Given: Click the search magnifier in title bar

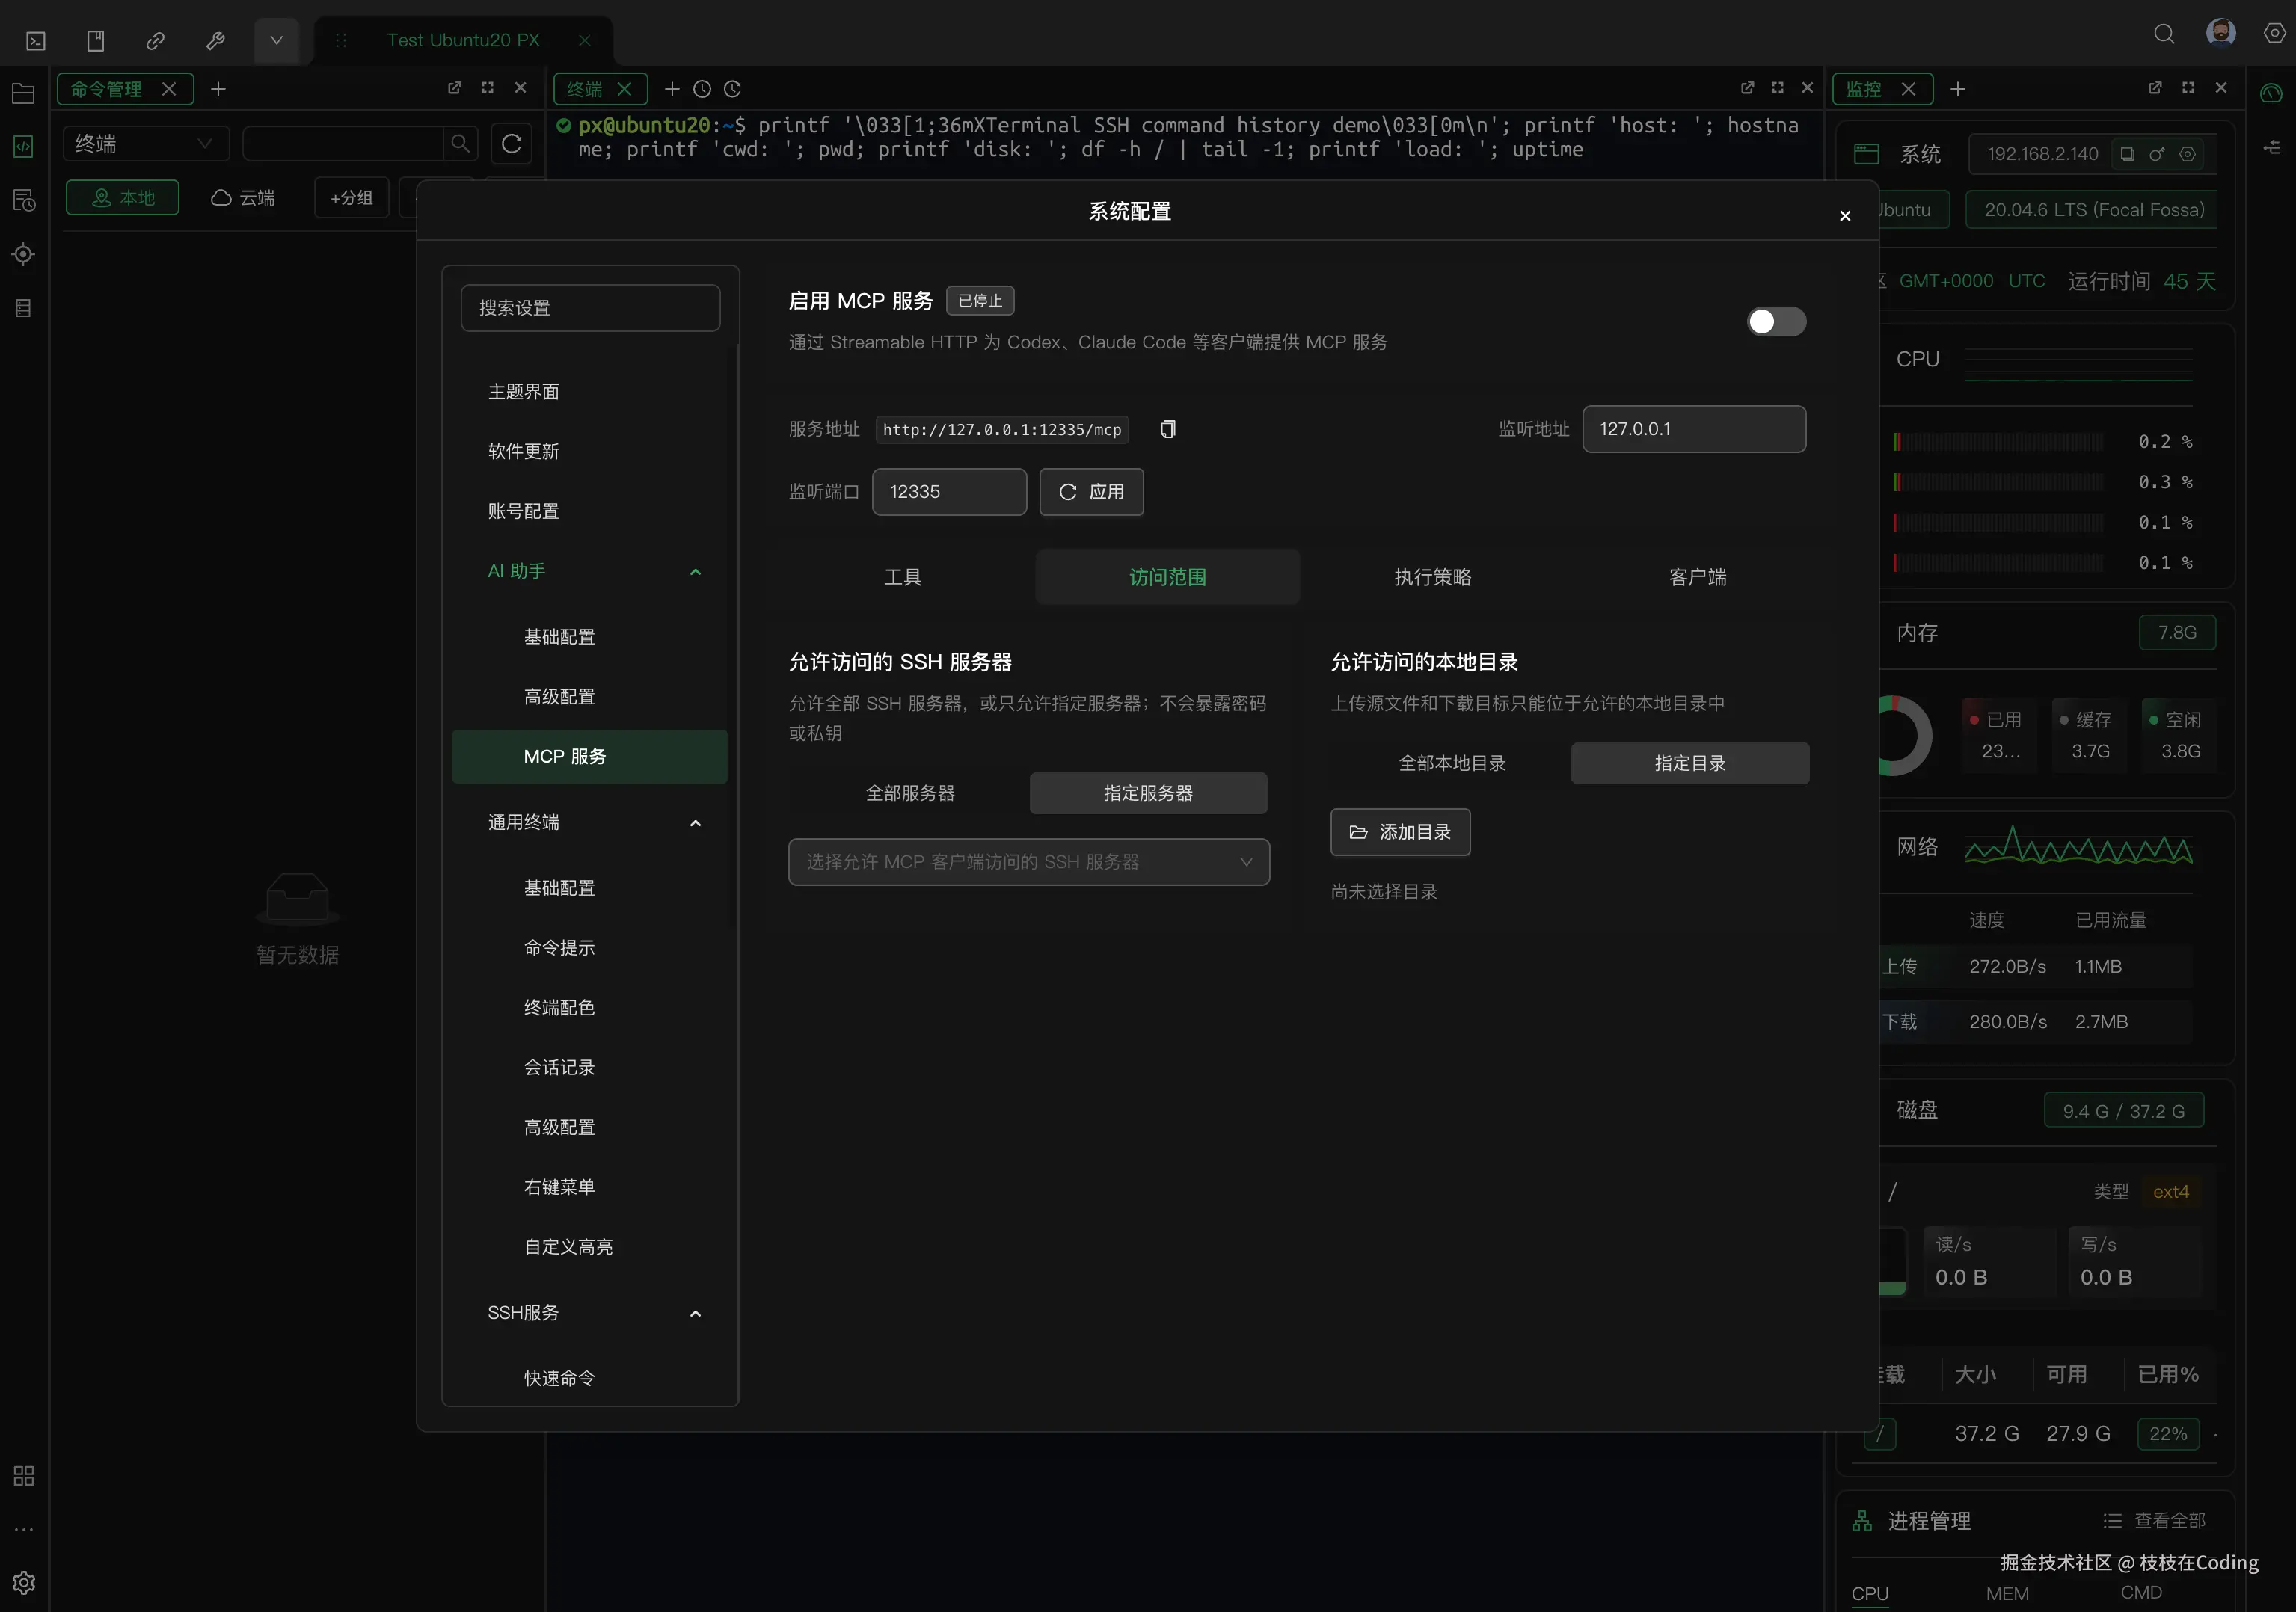Looking at the screenshot, I should (2164, 34).
